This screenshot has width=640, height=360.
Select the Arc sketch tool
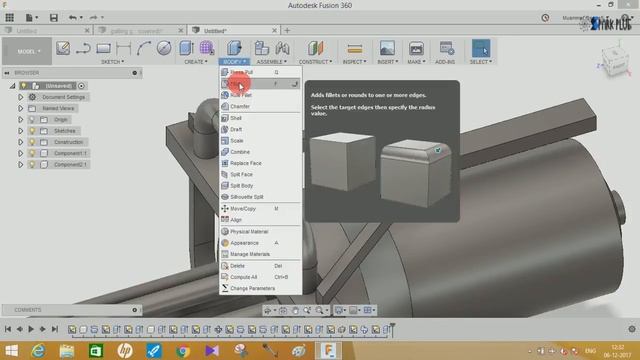click(x=144, y=48)
